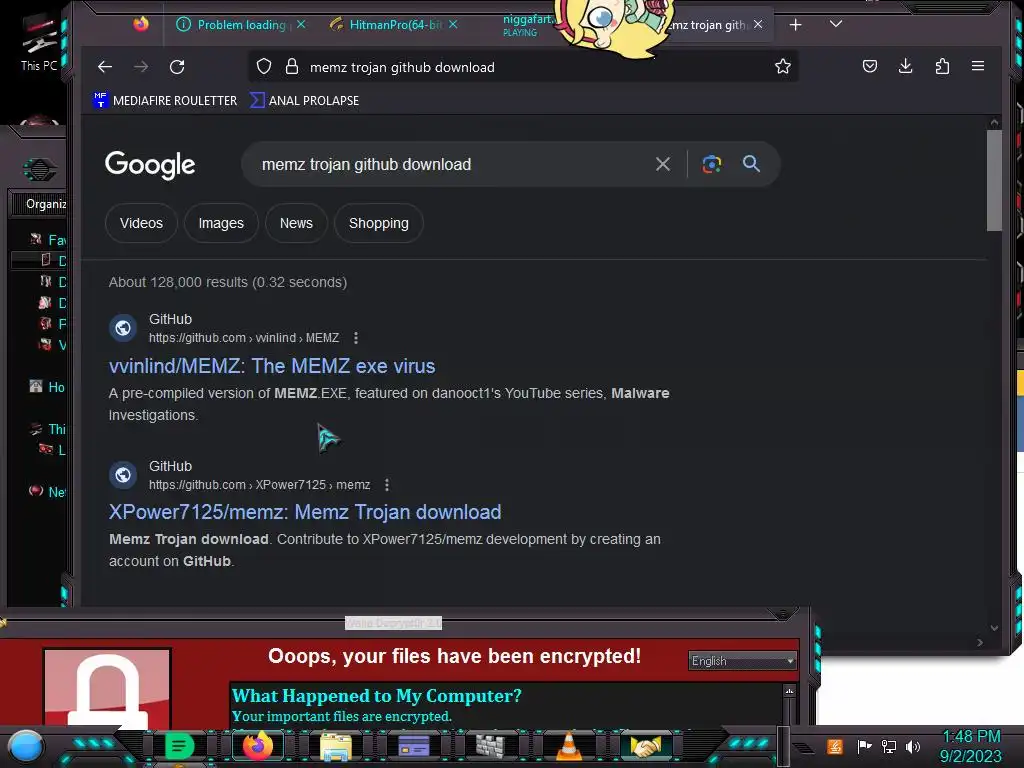The height and width of the screenshot is (768, 1024).
Task: Open the ANAL PROLAPSE bookmark
Action: click(304, 101)
